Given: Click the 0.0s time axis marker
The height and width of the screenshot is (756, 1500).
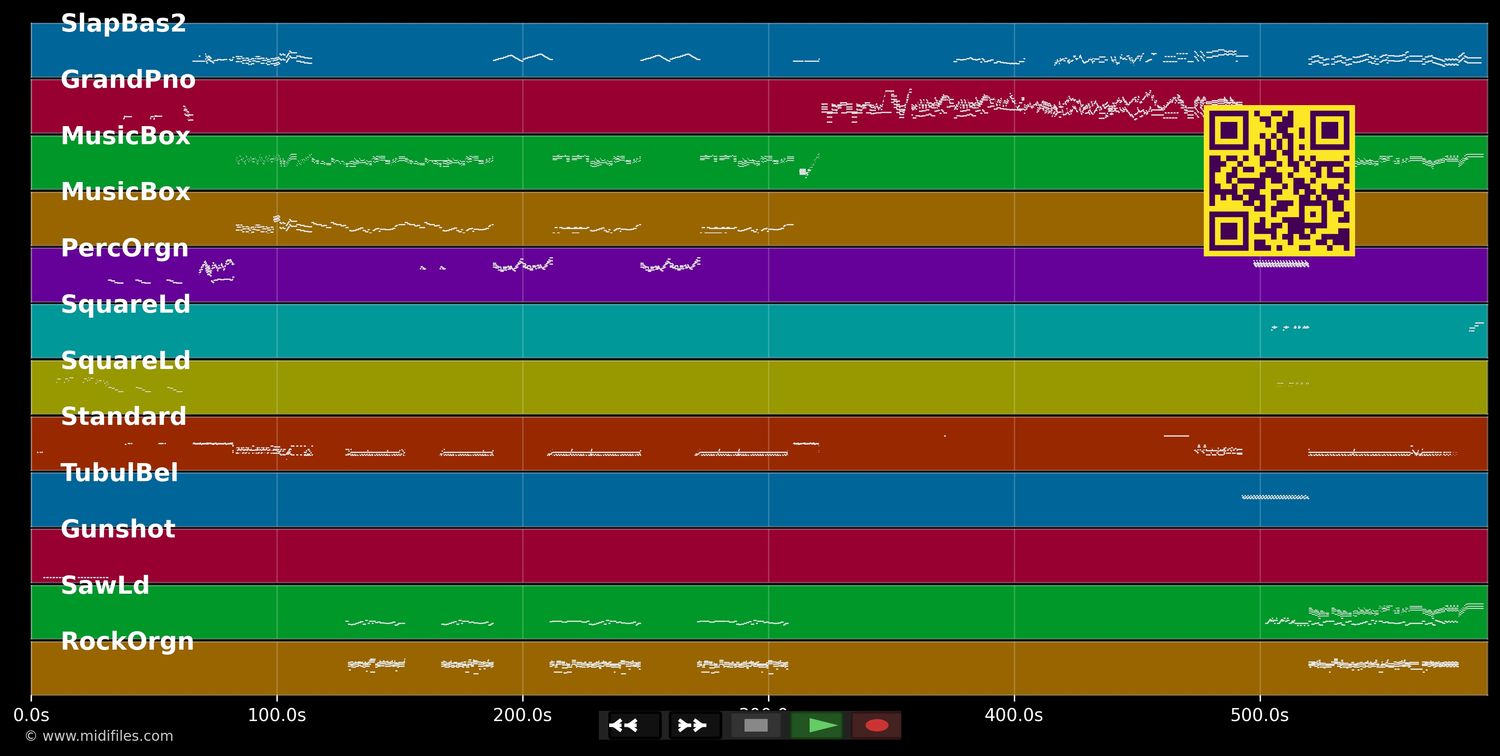Looking at the screenshot, I should click(x=31, y=715).
